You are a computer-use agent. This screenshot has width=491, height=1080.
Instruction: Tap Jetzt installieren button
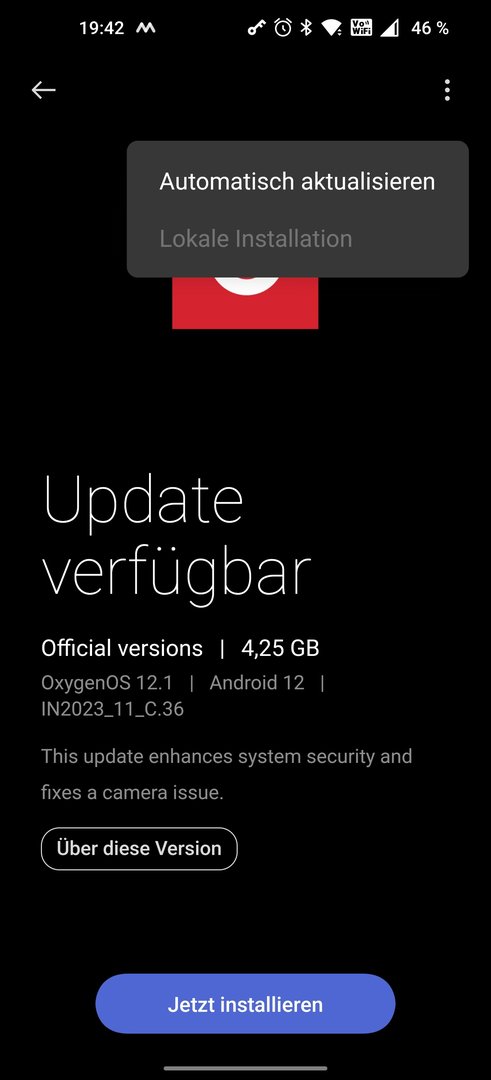[x=245, y=1004]
